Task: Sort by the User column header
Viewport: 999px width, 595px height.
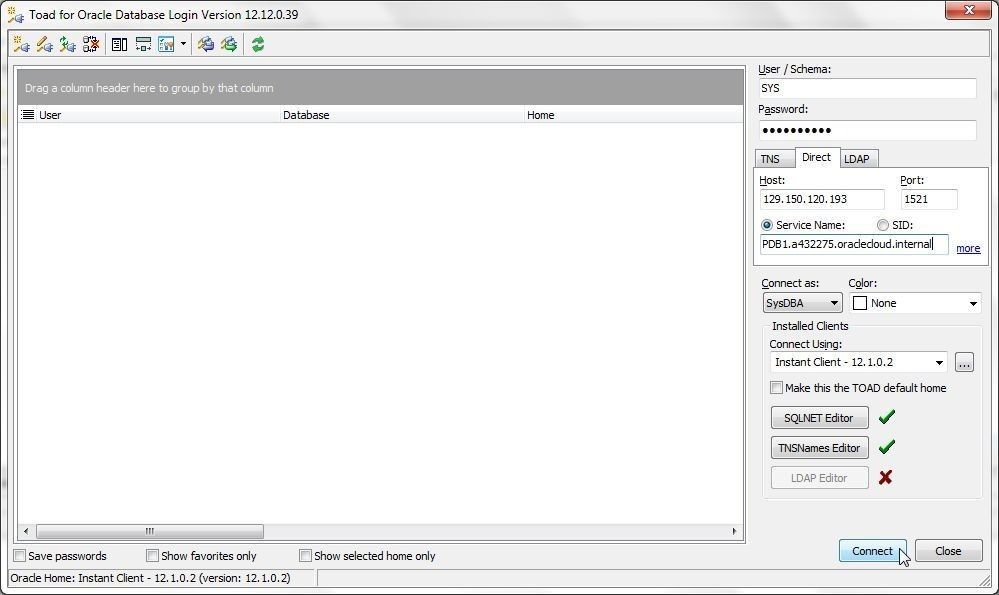Action: (158, 115)
